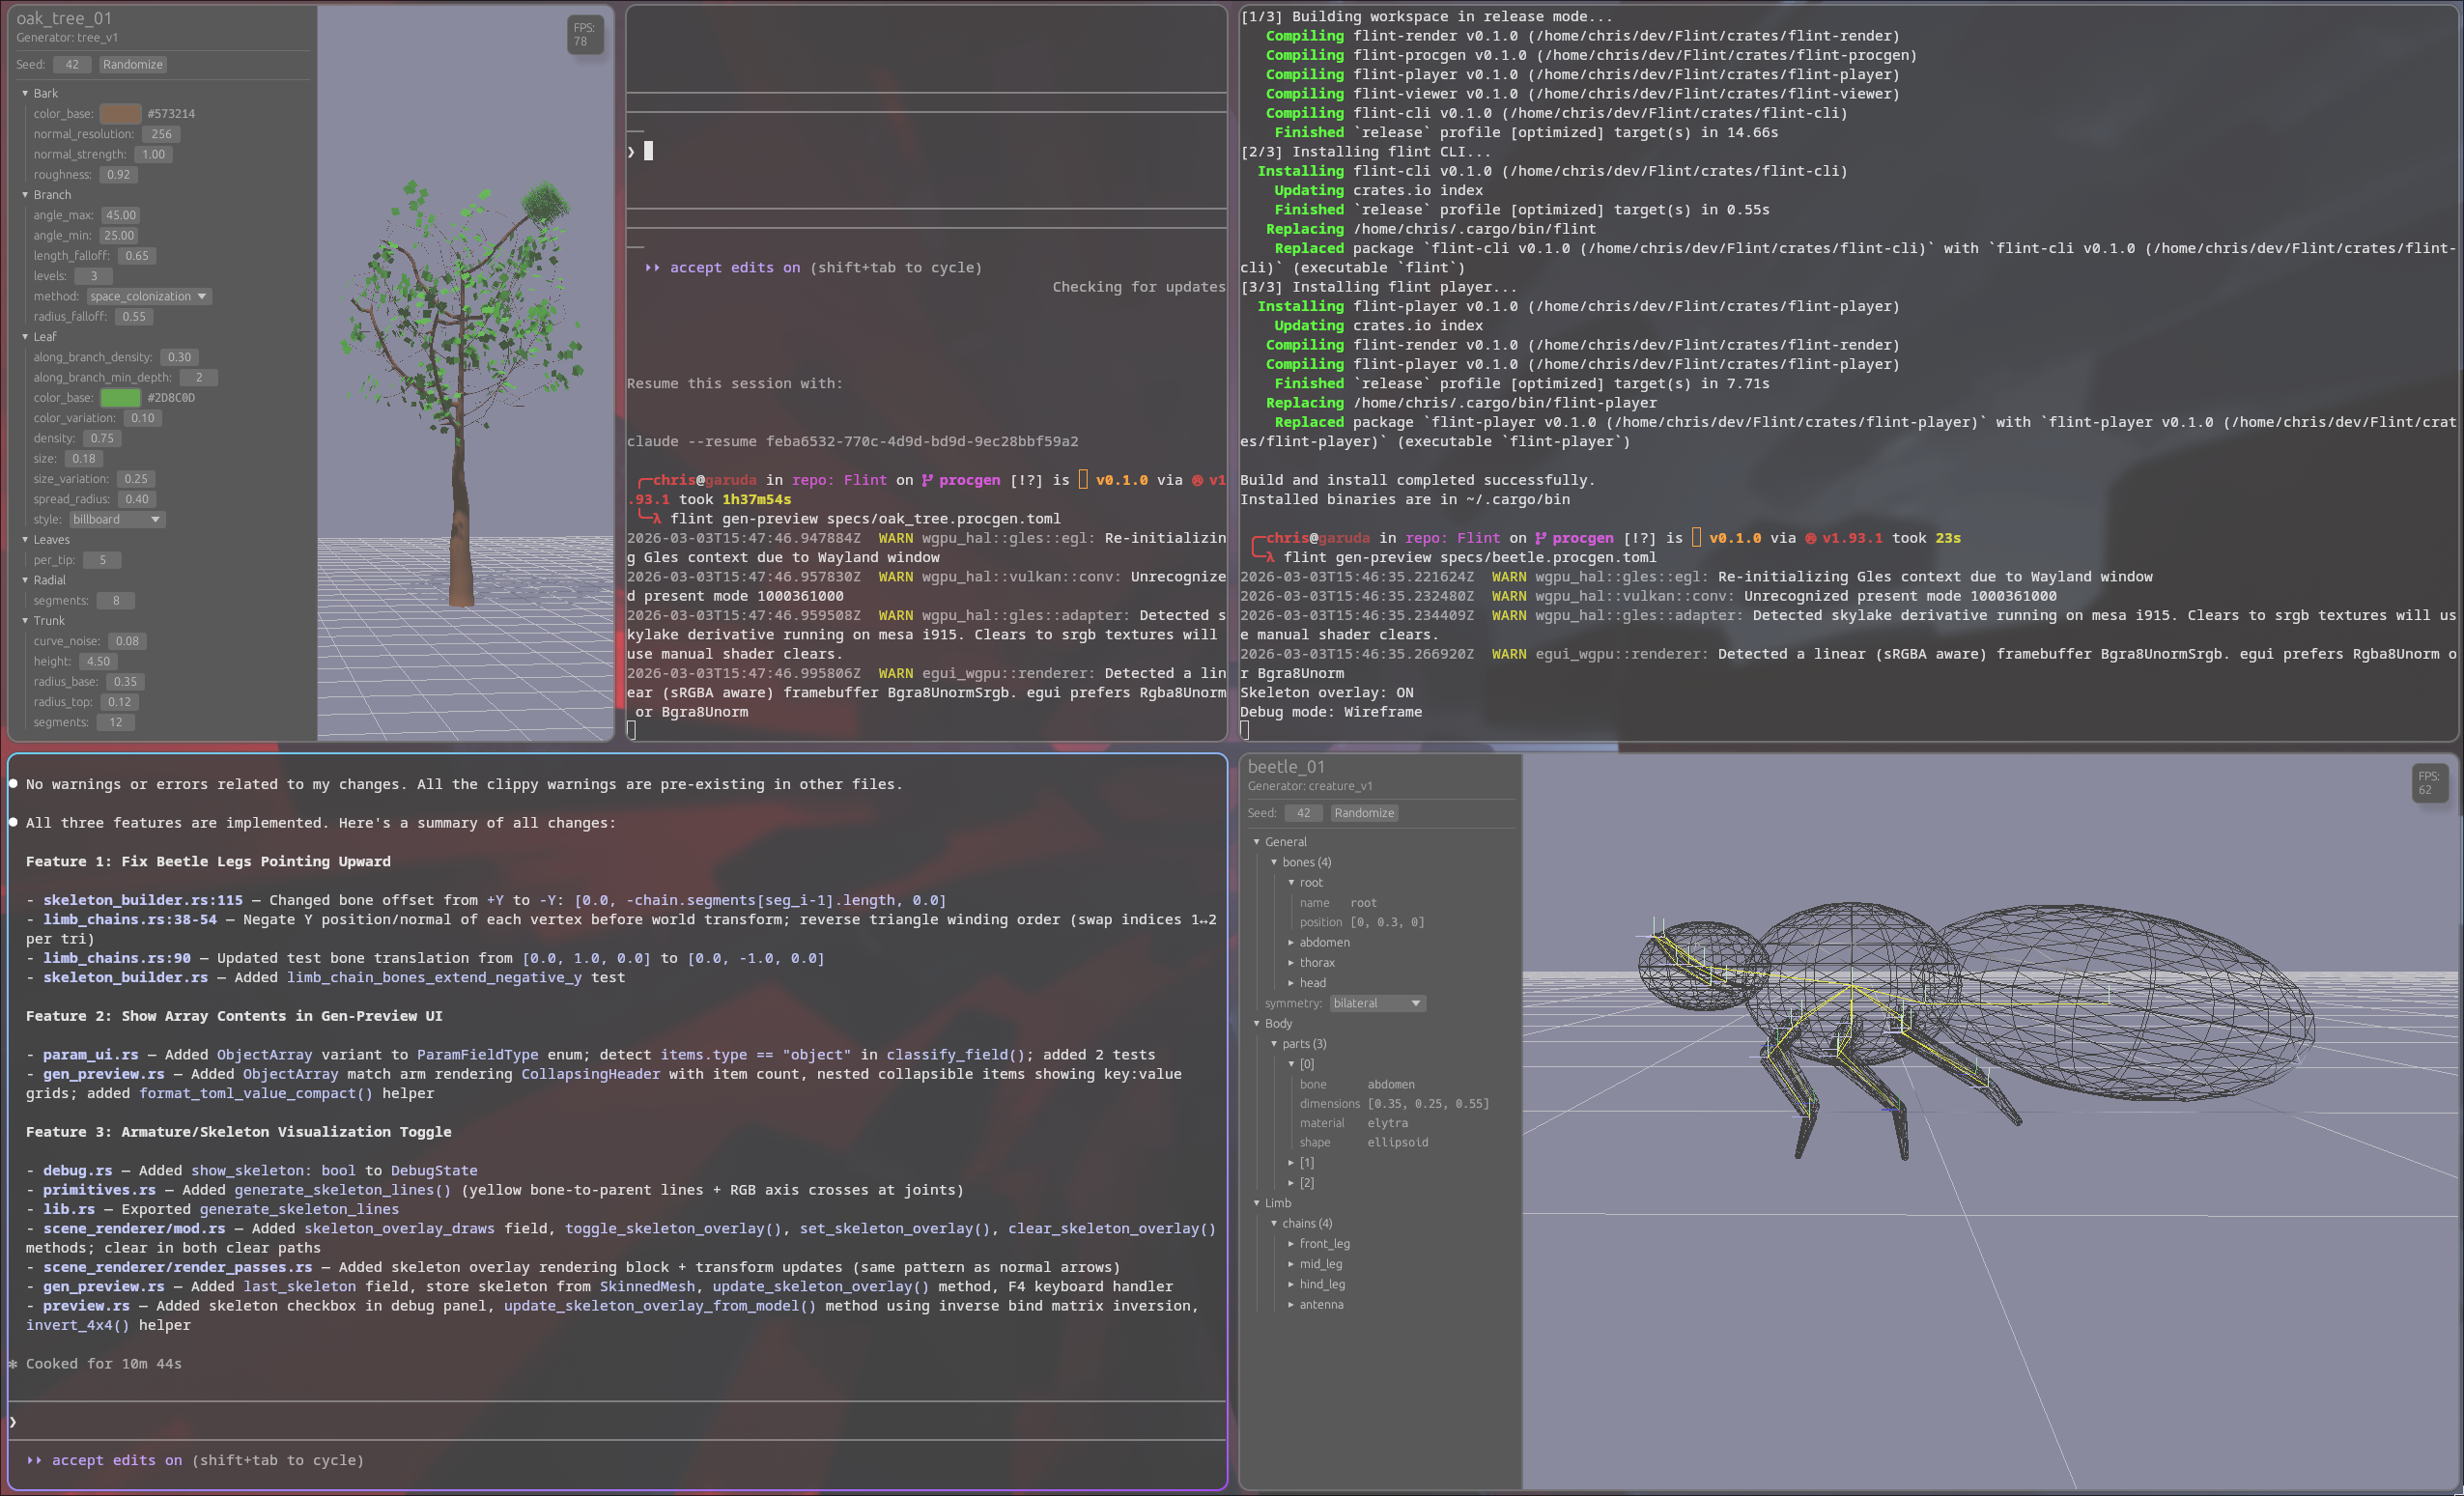Viewport: 2464px width, 1496px height.
Task: Open the Bark color_base swatch
Action: point(120,114)
